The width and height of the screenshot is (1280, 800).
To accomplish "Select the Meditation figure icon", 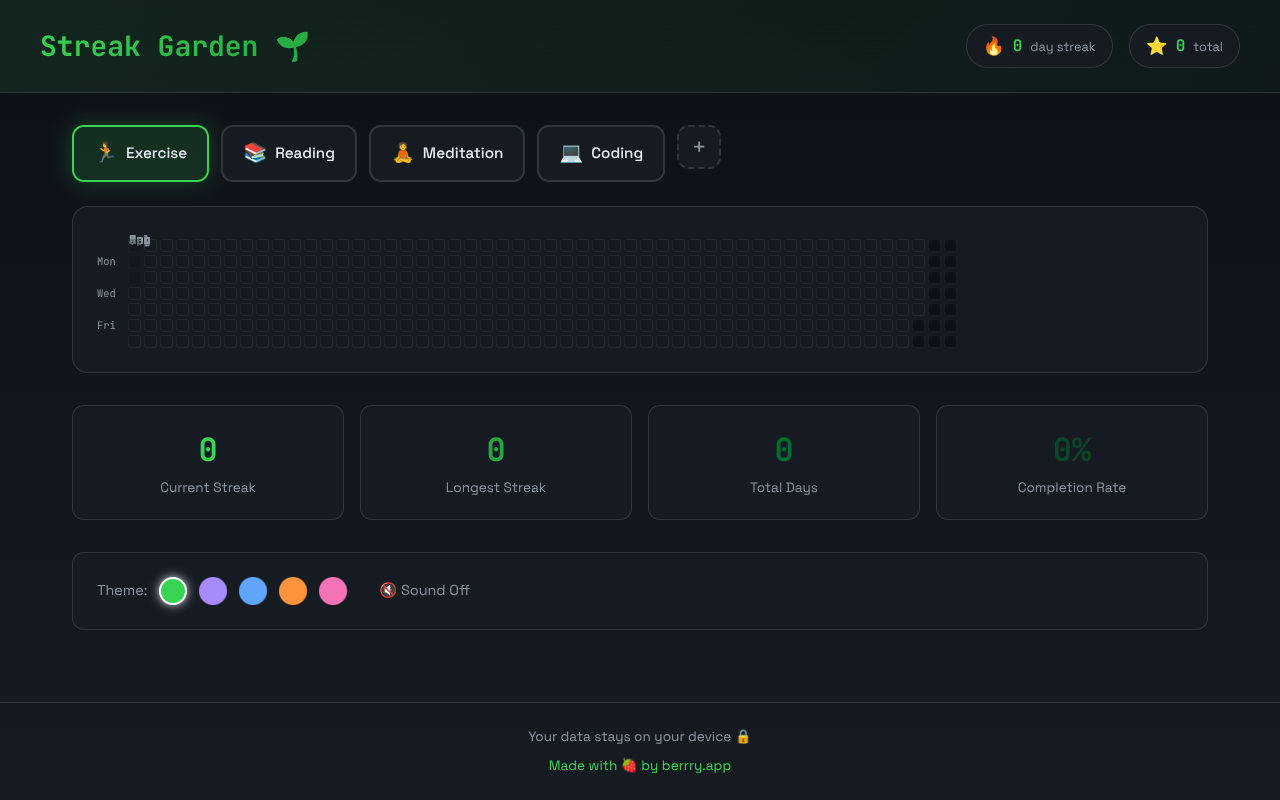I will pyautogui.click(x=402, y=153).
